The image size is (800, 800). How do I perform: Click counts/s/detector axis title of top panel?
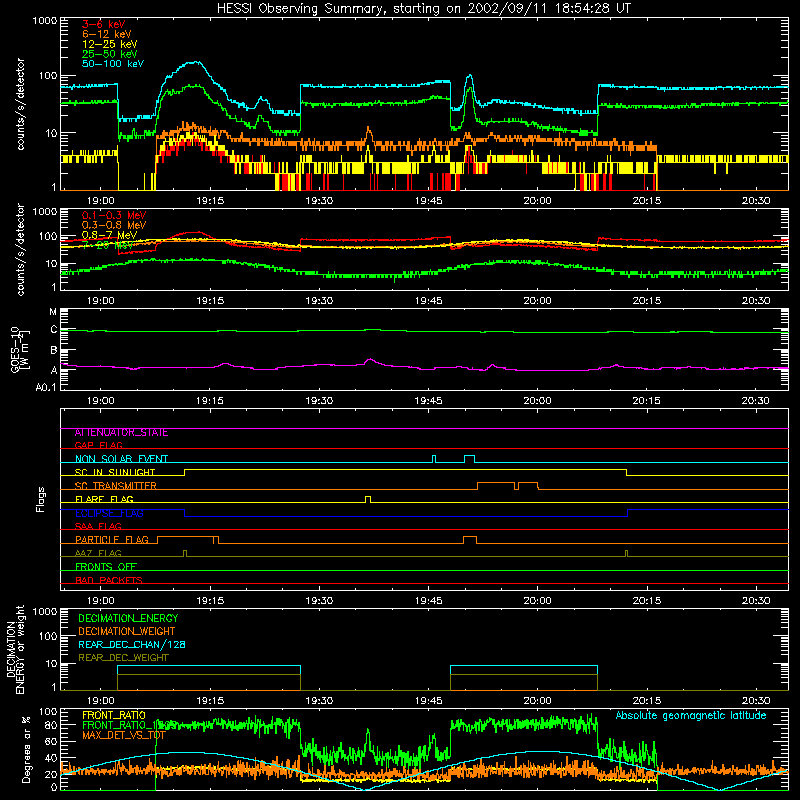(x=20, y=104)
